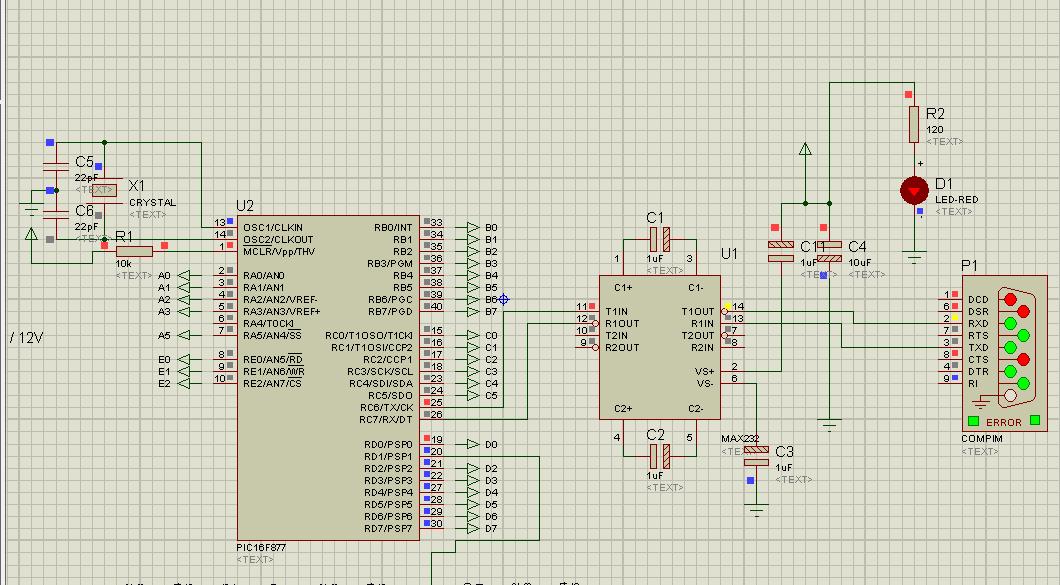Select the A0 input terminal arrow

184,275
